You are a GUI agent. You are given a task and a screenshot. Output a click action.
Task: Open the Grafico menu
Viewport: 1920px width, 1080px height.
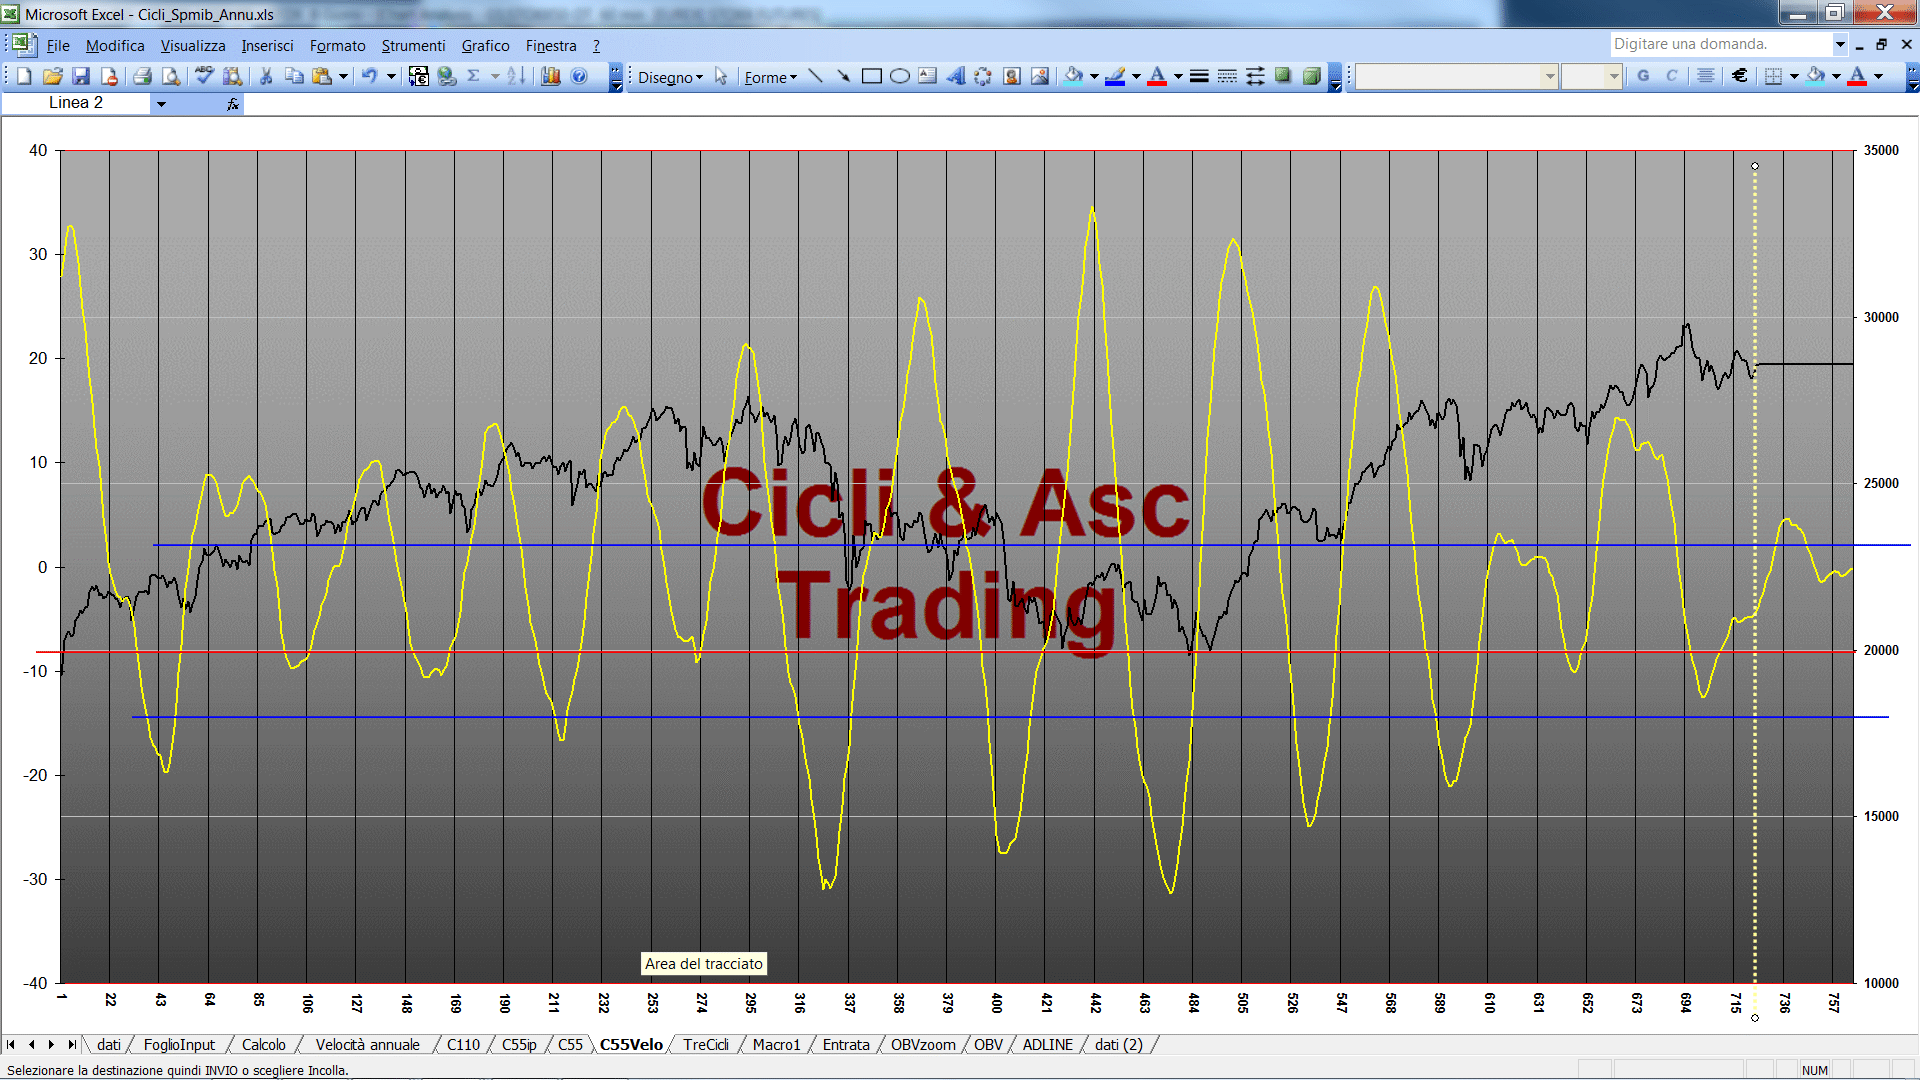click(485, 45)
